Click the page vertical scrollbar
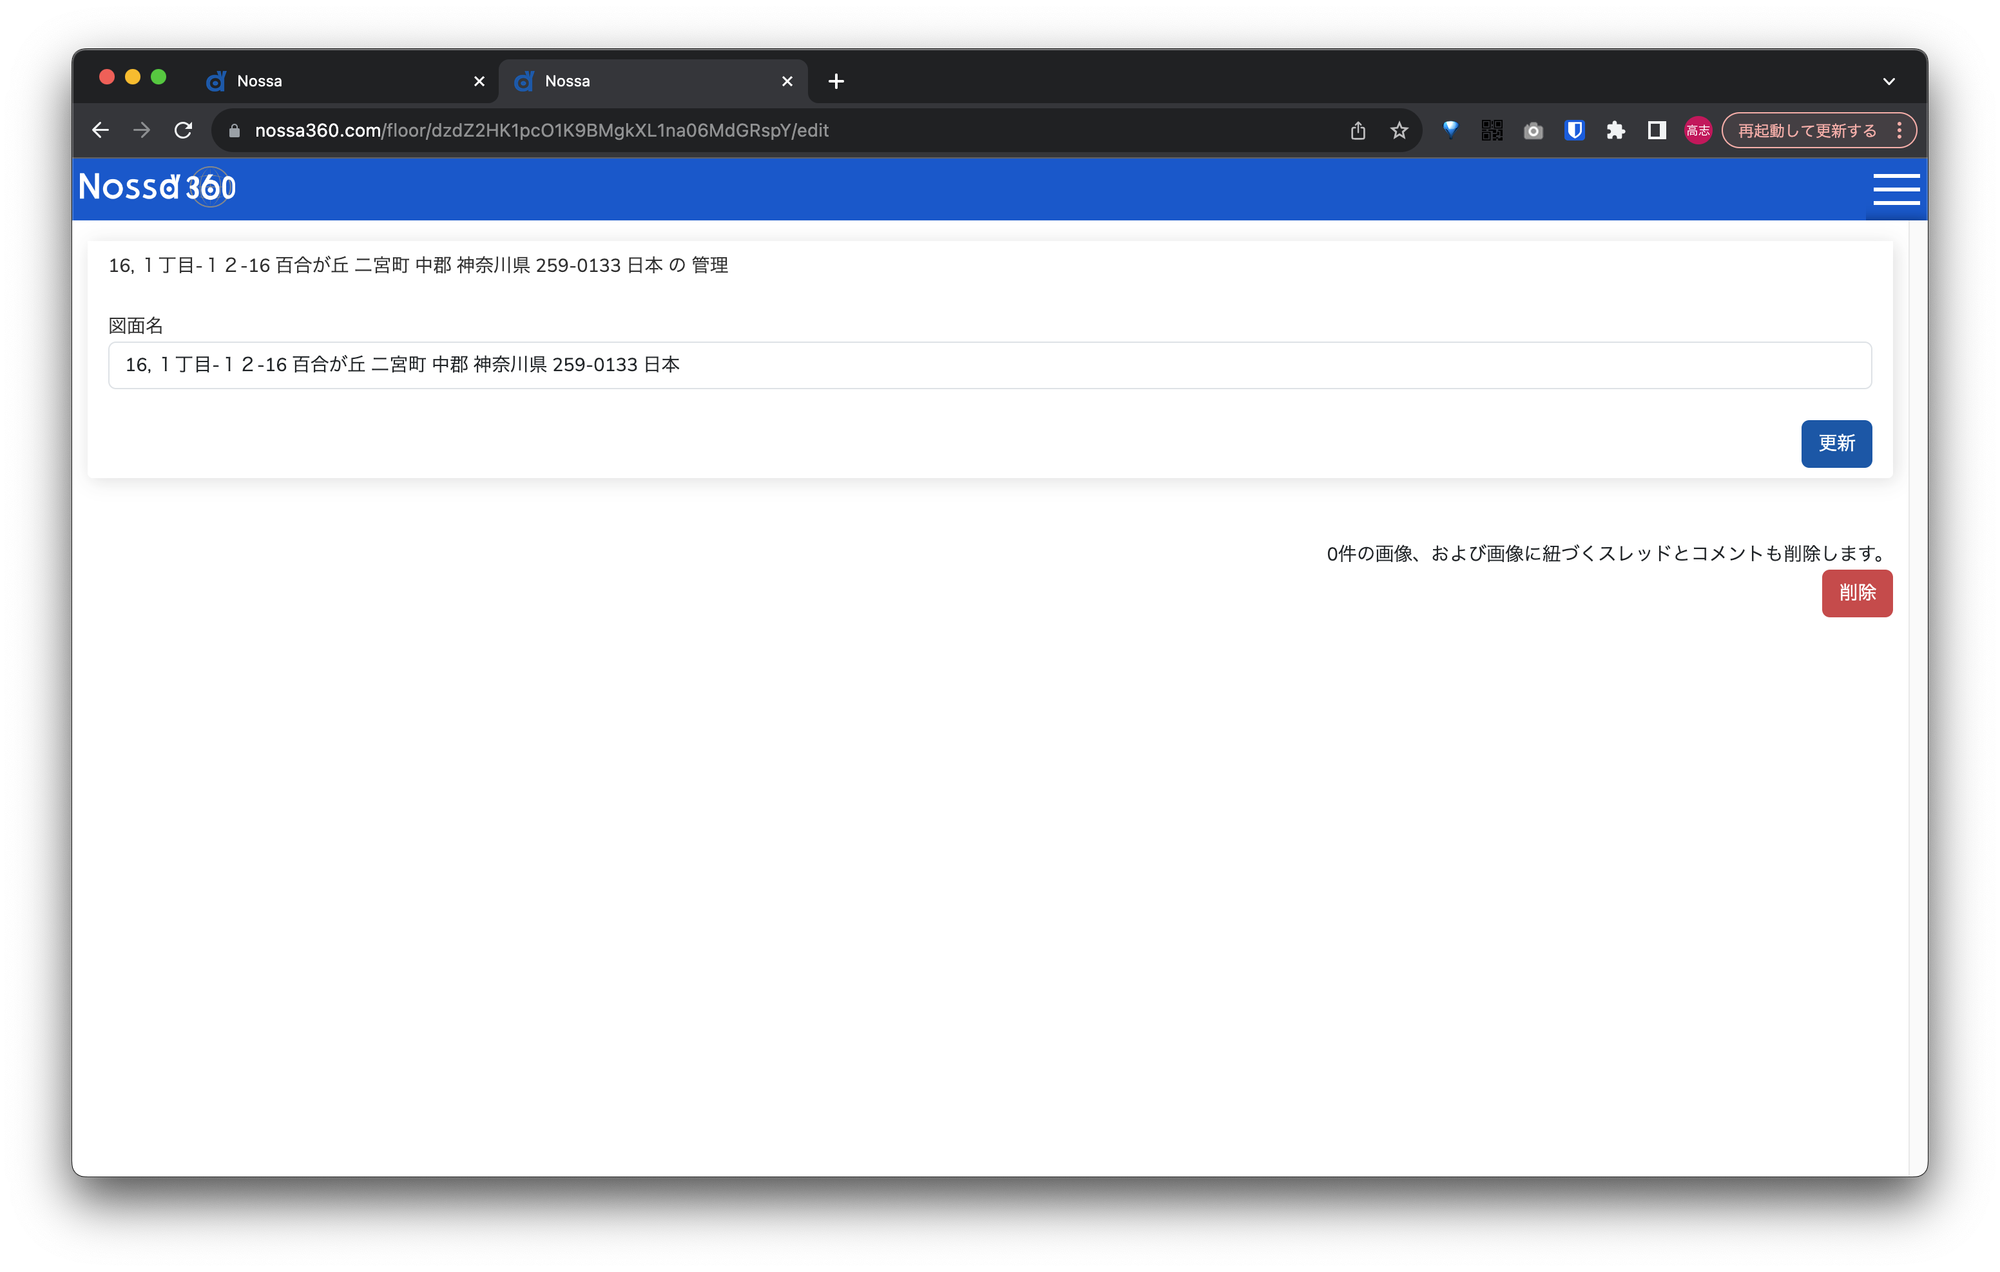The width and height of the screenshot is (2000, 1272). 1918,698
